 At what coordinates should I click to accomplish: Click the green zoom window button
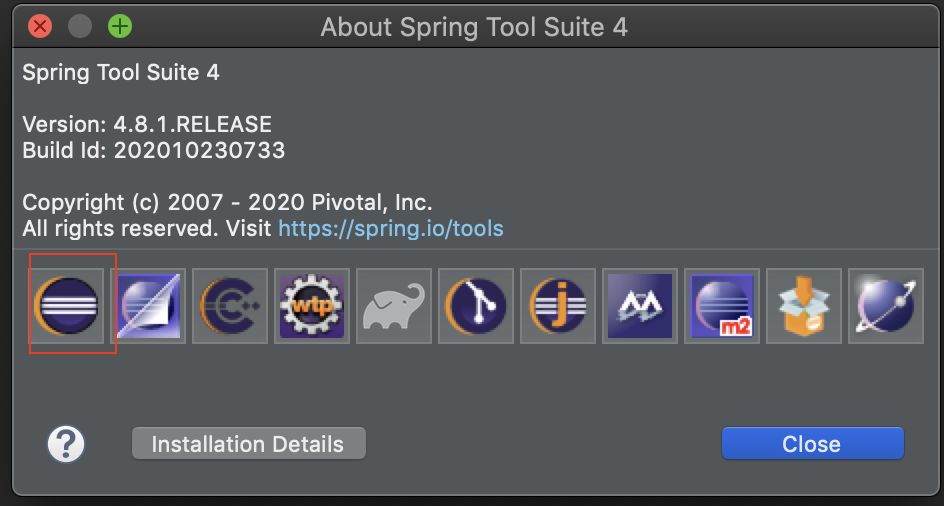click(120, 27)
